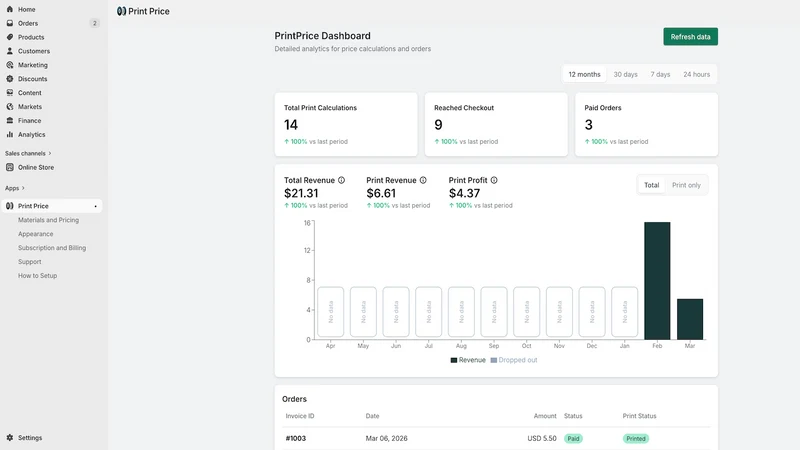Open the How to Setup page
The height and width of the screenshot is (450, 800).
point(38,276)
